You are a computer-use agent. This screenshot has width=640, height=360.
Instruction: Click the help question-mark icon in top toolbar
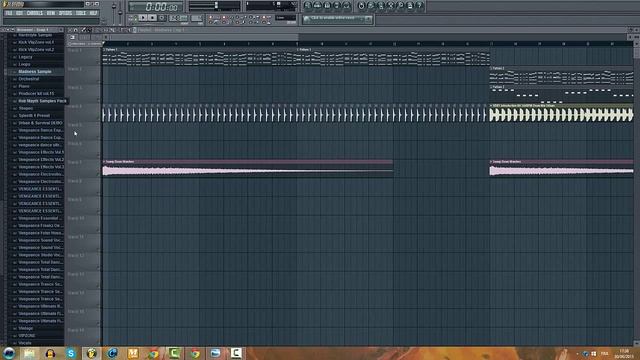pos(420,6)
